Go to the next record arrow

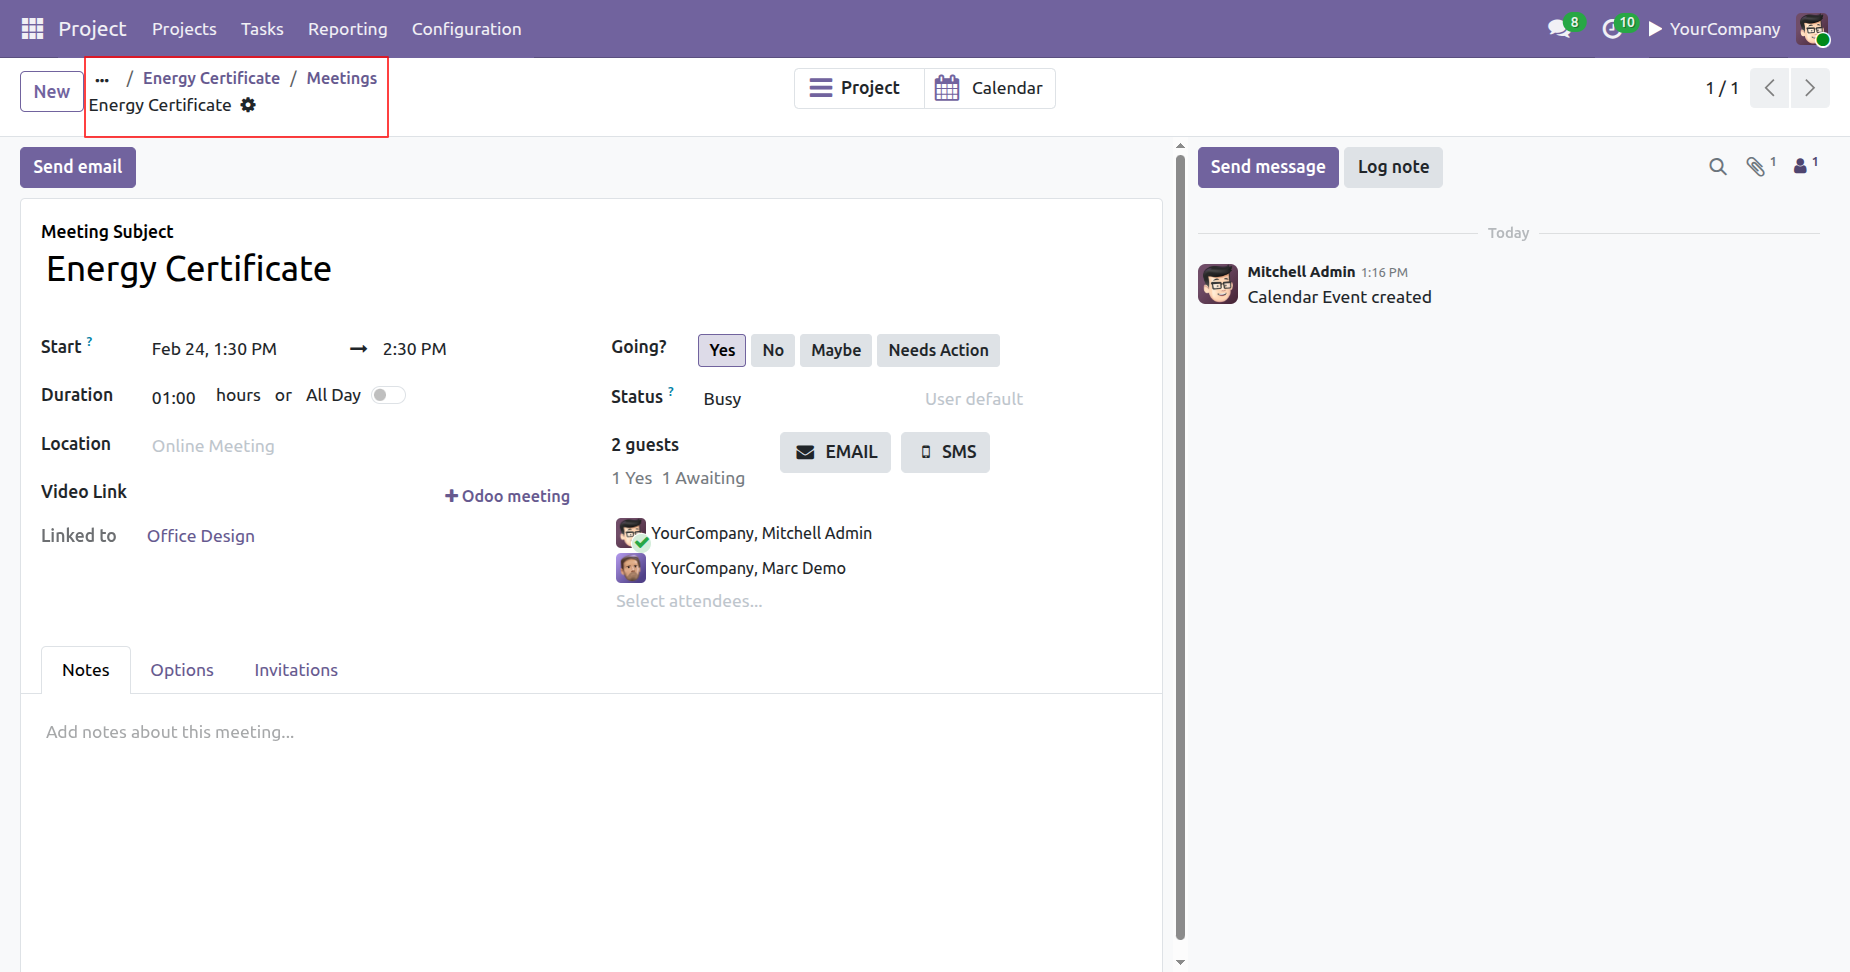pyautogui.click(x=1810, y=88)
